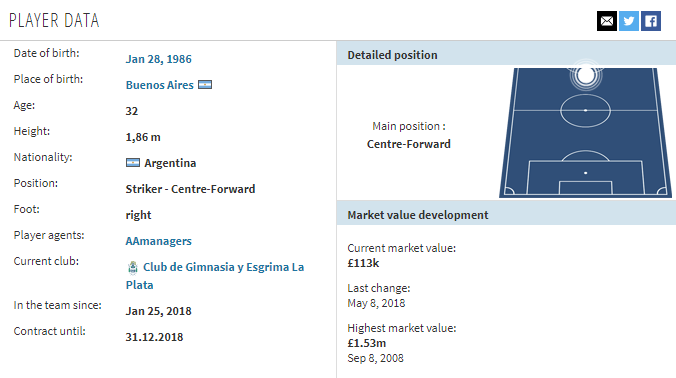Click centre circle on pitch diagram
This screenshot has width=676, height=378.
point(585,111)
